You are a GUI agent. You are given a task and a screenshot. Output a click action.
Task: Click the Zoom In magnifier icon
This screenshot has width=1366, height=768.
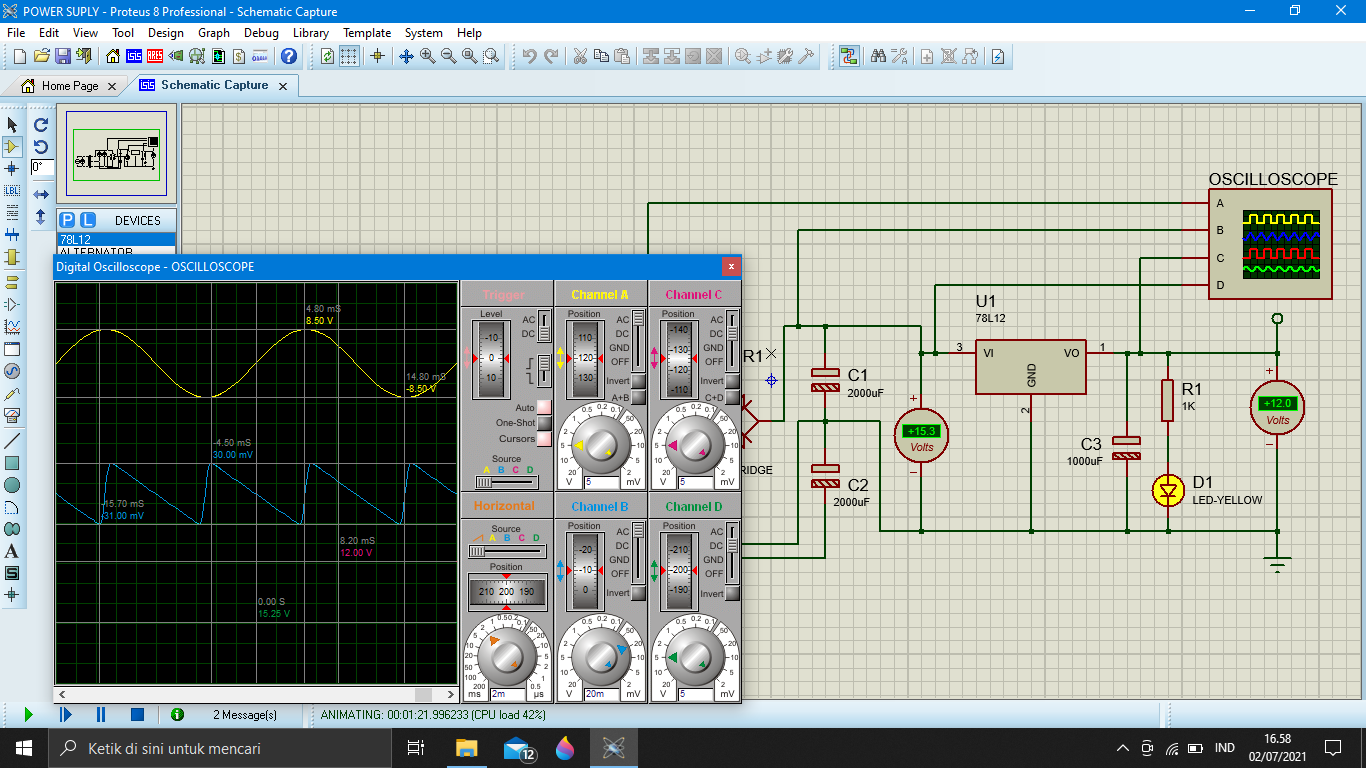click(x=427, y=56)
